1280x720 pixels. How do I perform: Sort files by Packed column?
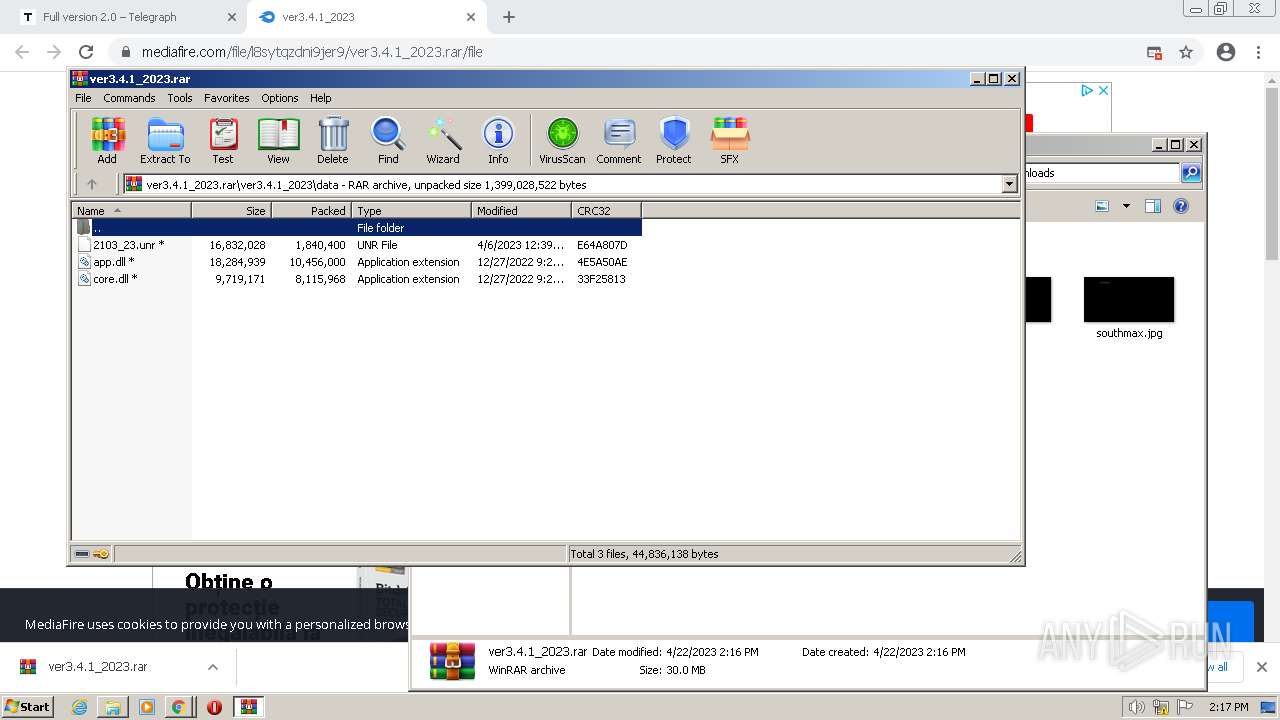(311, 210)
